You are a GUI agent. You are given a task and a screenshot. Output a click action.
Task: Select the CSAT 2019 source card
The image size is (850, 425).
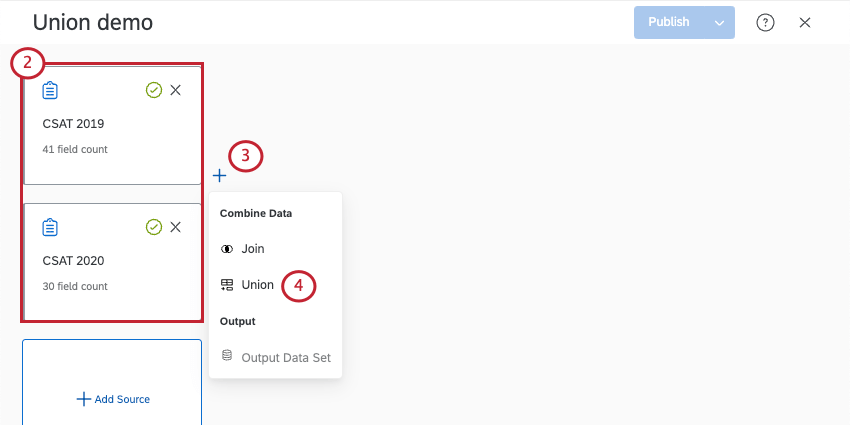pyautogui.click(x=112, y=135)
